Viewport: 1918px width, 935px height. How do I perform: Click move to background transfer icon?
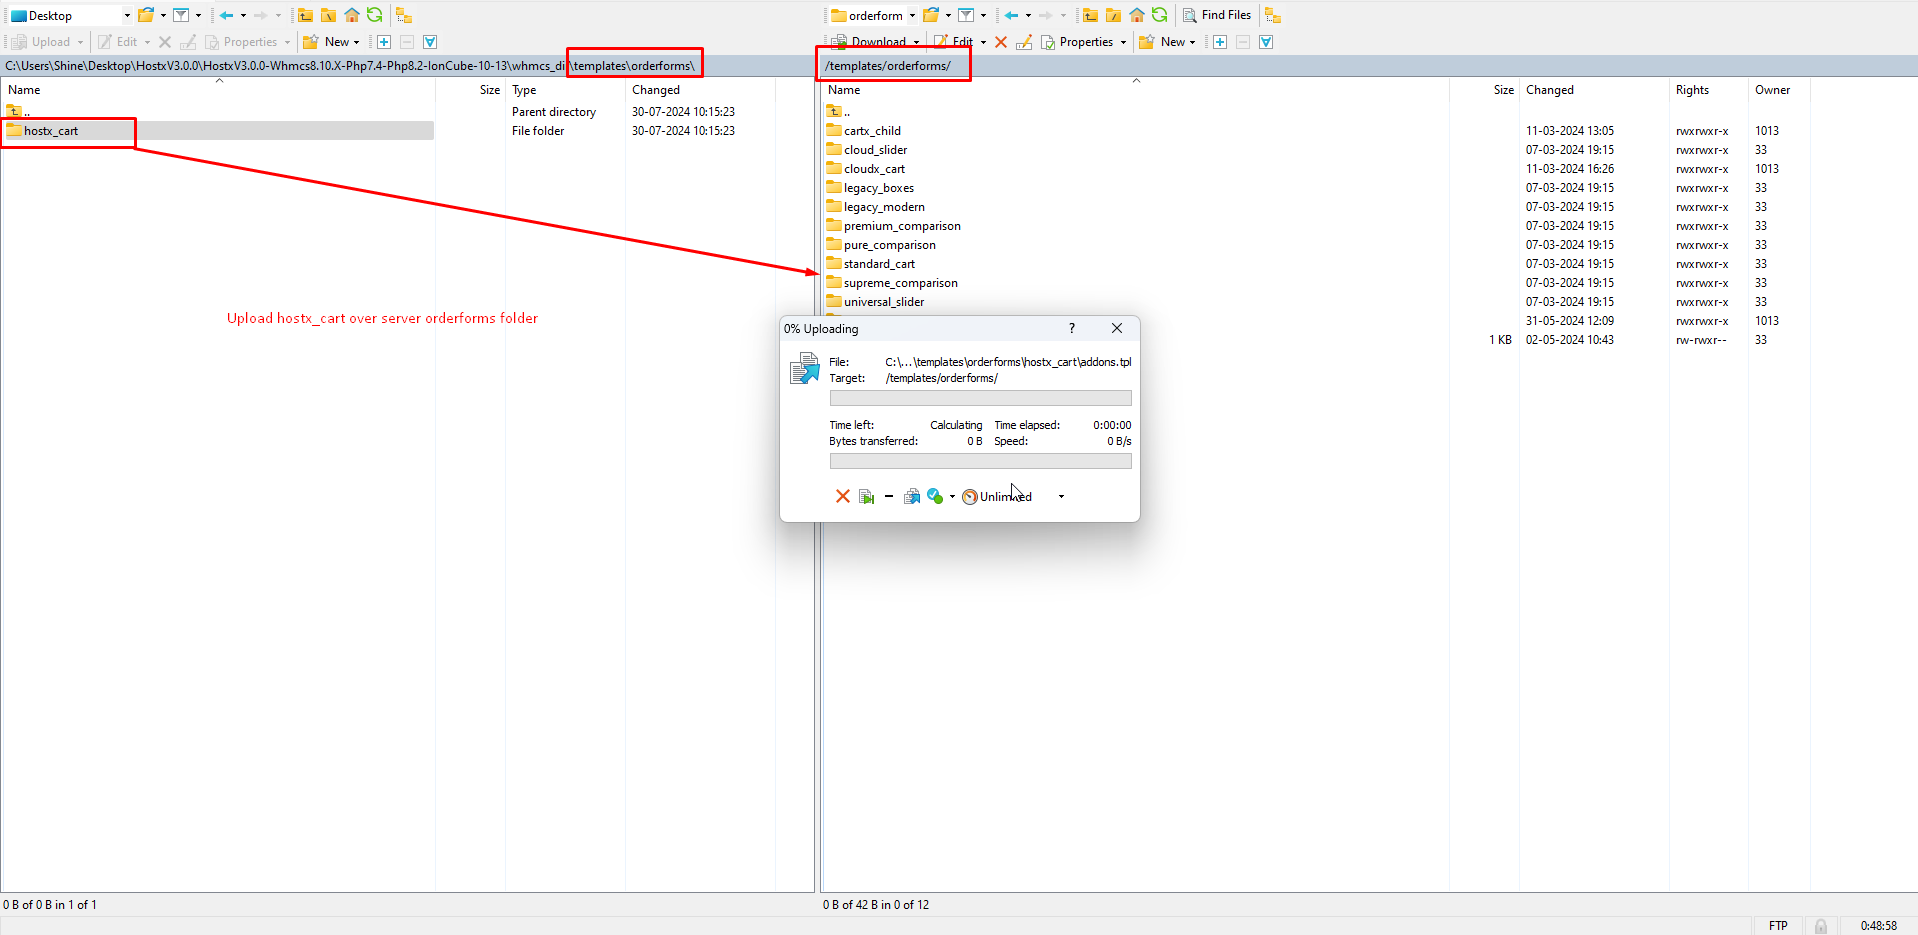click(912, 497)
